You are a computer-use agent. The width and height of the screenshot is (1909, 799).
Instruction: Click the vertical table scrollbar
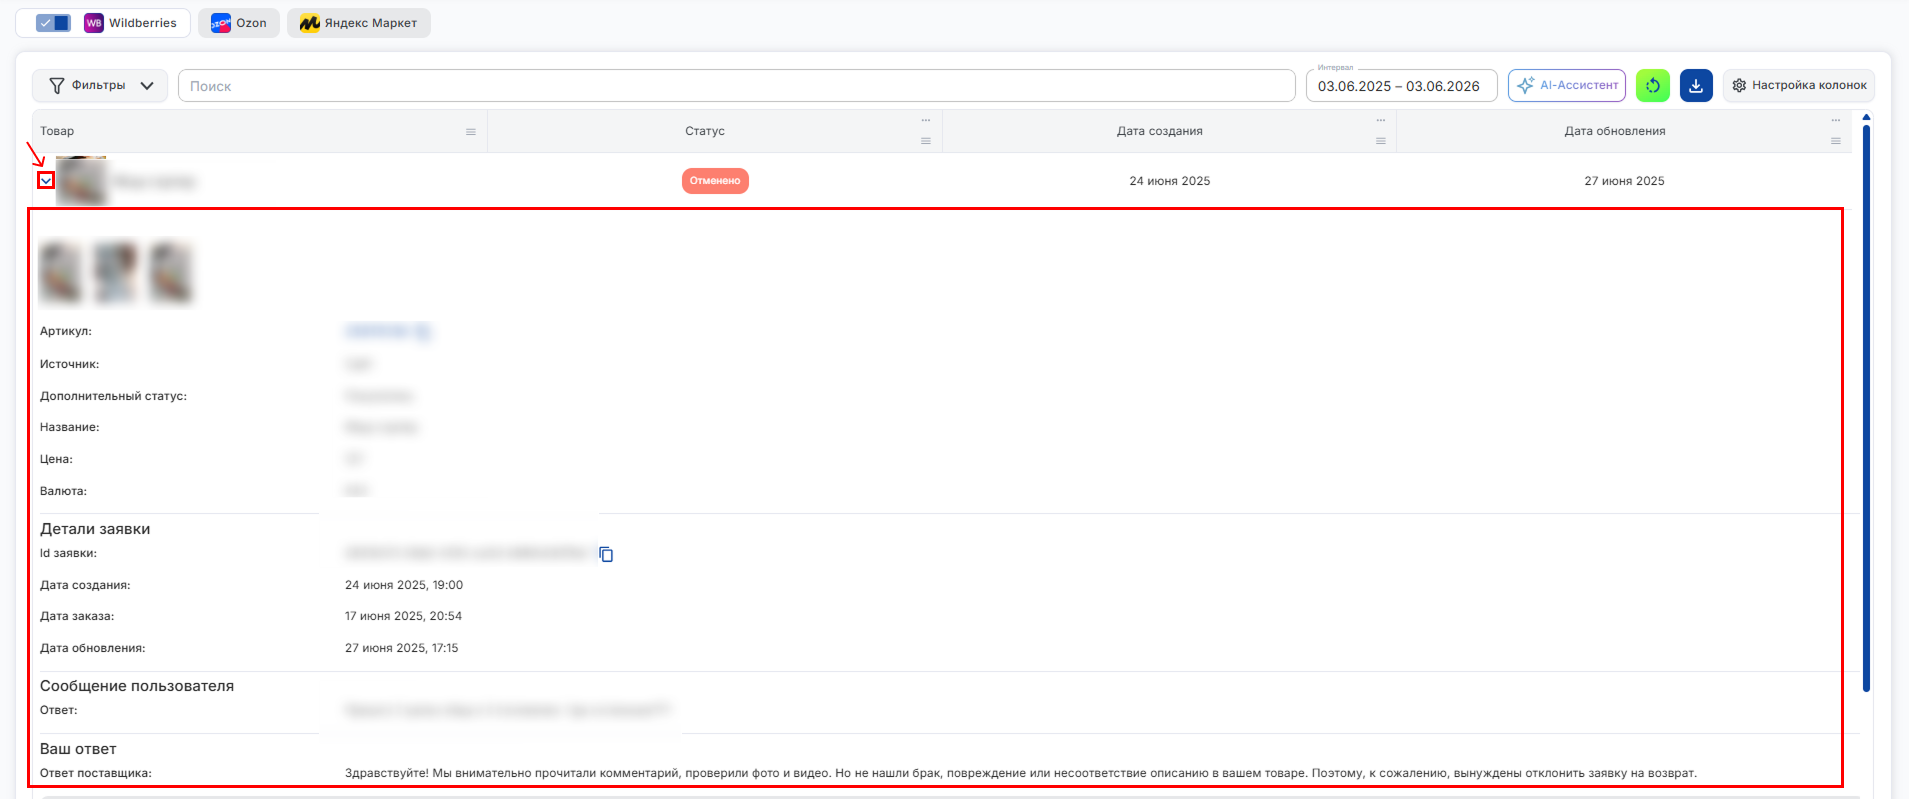(x=1866, y=402)
